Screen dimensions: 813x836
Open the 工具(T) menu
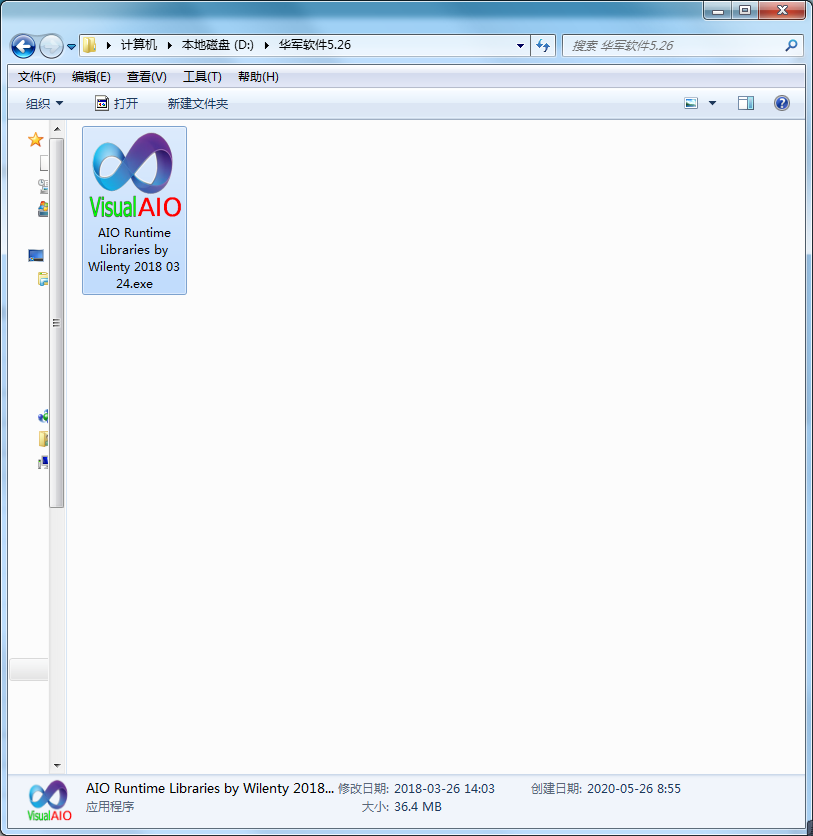(x=202, y=77)
